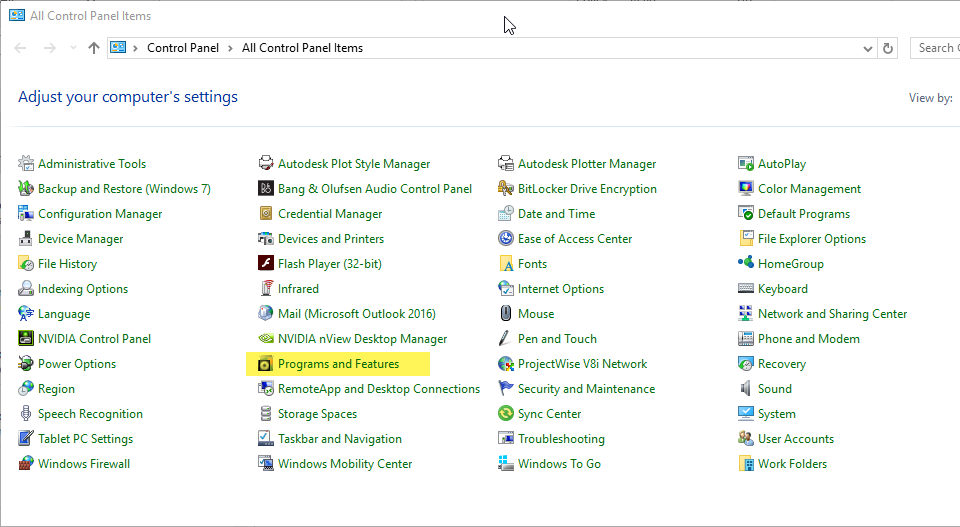Click the Bang & Olufsen icon
The image size is (960, 527).
pos(266,189)
